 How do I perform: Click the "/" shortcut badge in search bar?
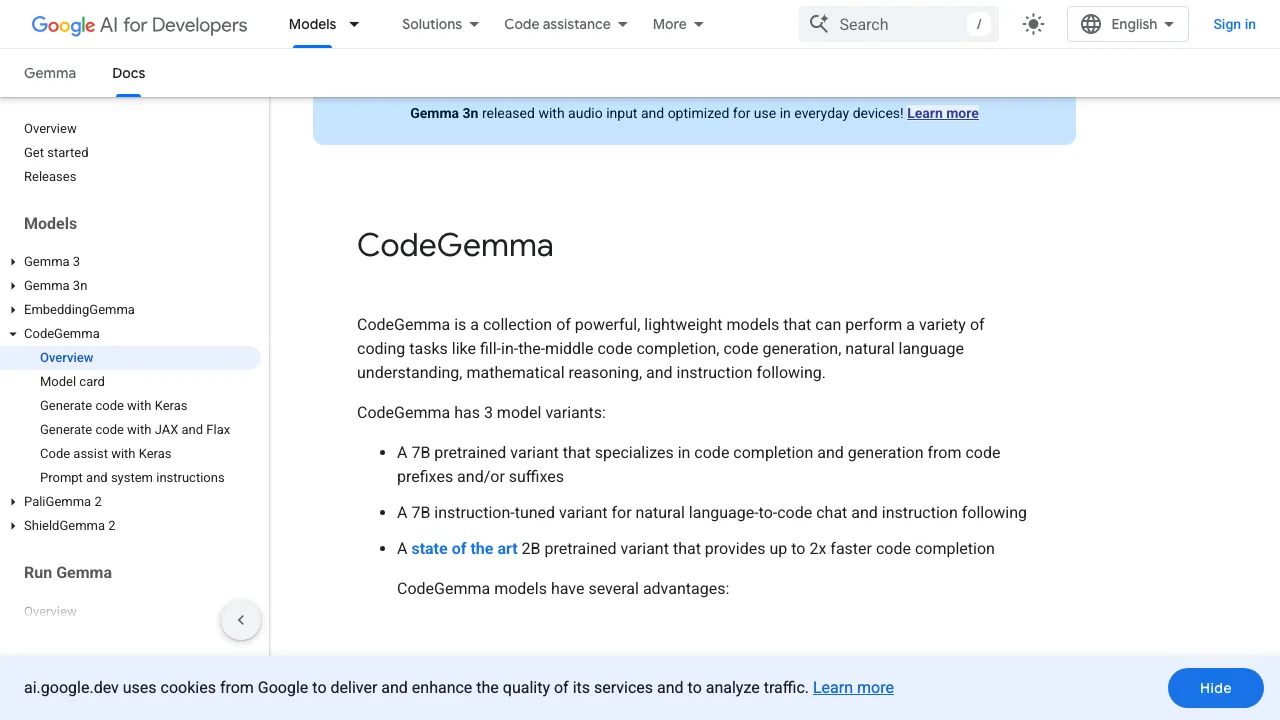tap(979, 24)
